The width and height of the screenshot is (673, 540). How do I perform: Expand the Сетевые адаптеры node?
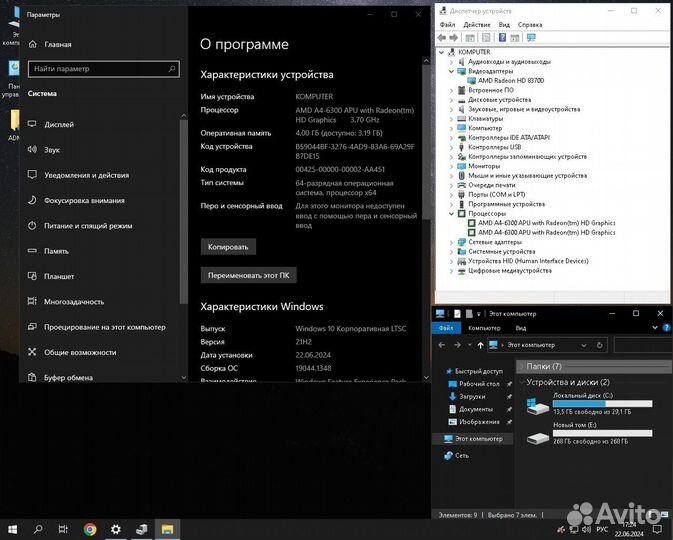tap(451, 242)
